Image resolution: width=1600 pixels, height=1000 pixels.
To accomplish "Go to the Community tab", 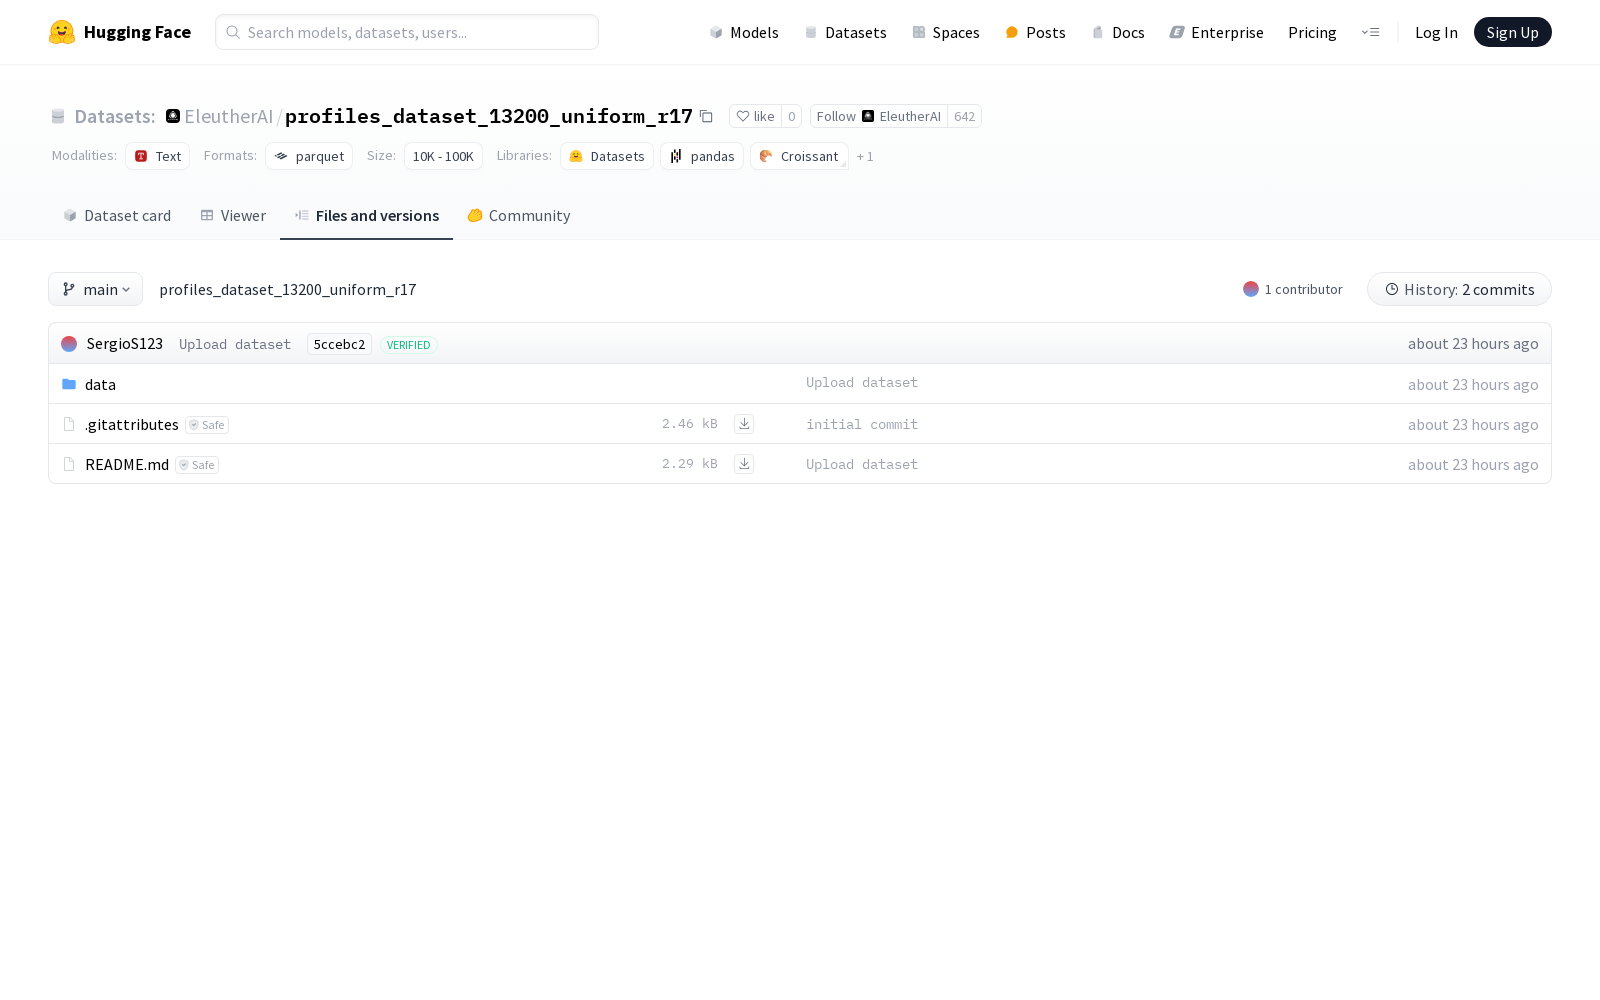I will pos(519,216).
